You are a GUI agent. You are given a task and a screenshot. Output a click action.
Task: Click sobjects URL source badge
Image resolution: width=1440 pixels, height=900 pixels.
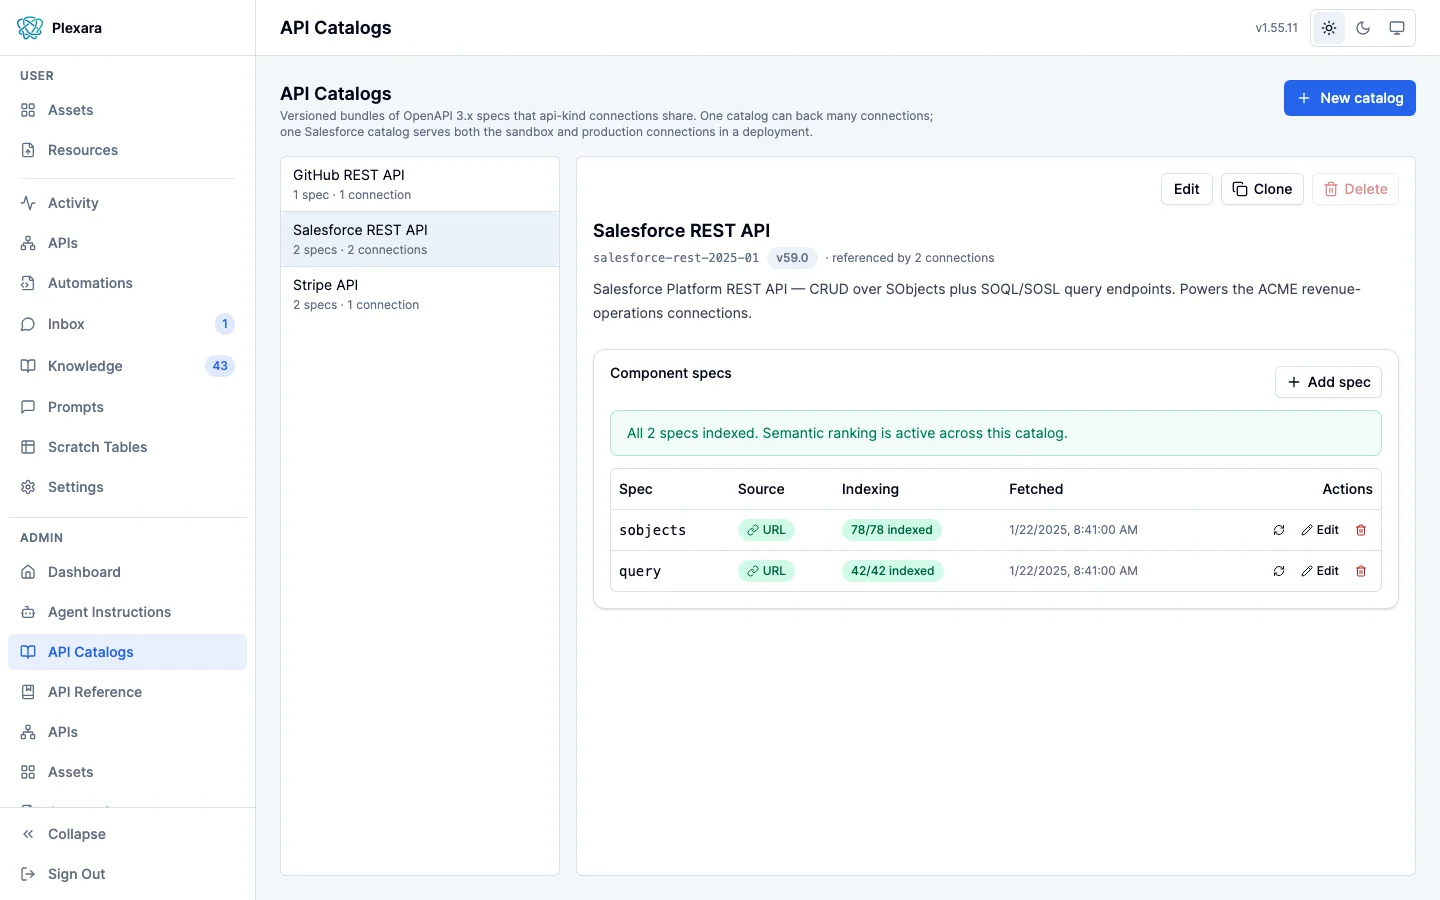(x=766, y=530)
